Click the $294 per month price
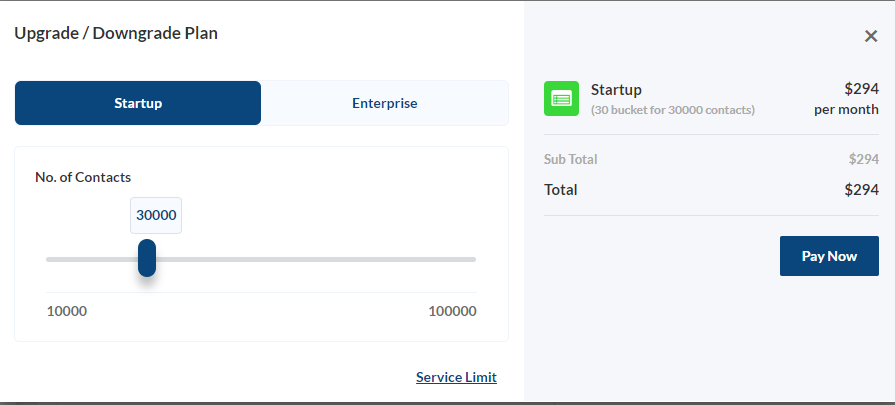The height and width of the screenshot is (405, 895). coord(846,99)
